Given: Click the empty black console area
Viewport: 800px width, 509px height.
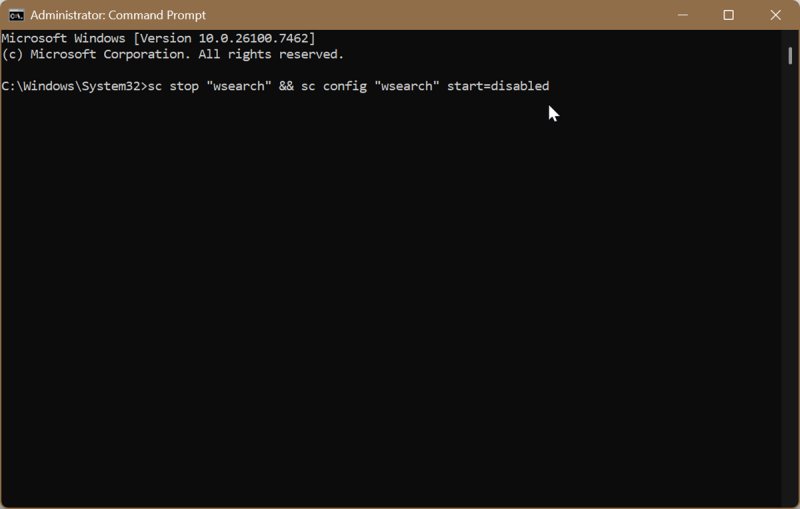Looking at the screenshot, I should [400, 300].
